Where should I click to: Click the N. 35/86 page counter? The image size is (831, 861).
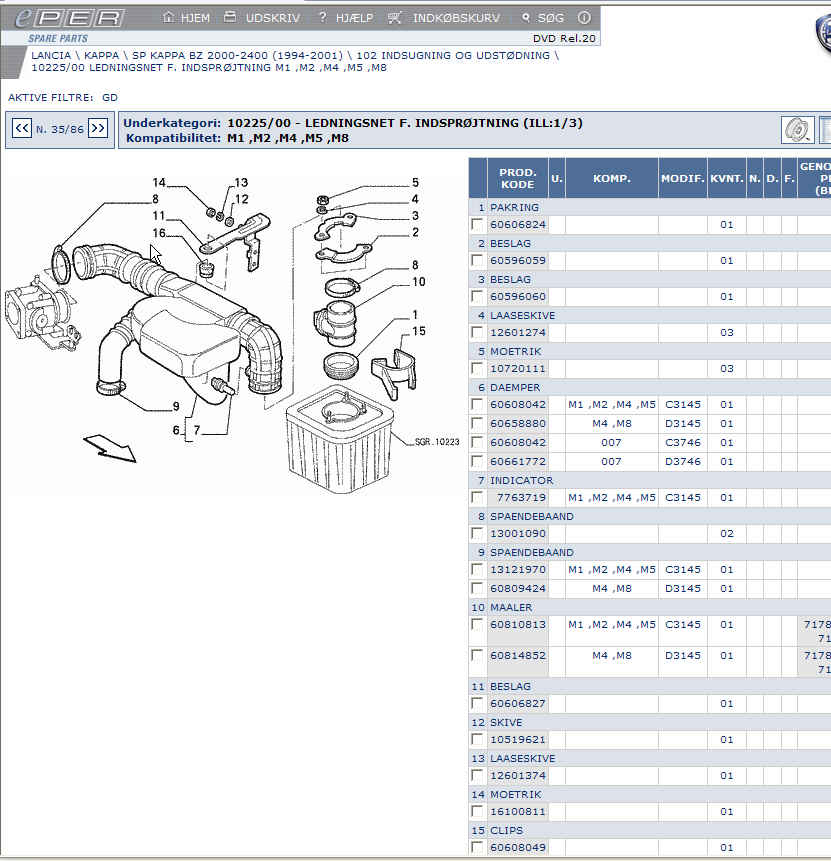click(60, 130)
